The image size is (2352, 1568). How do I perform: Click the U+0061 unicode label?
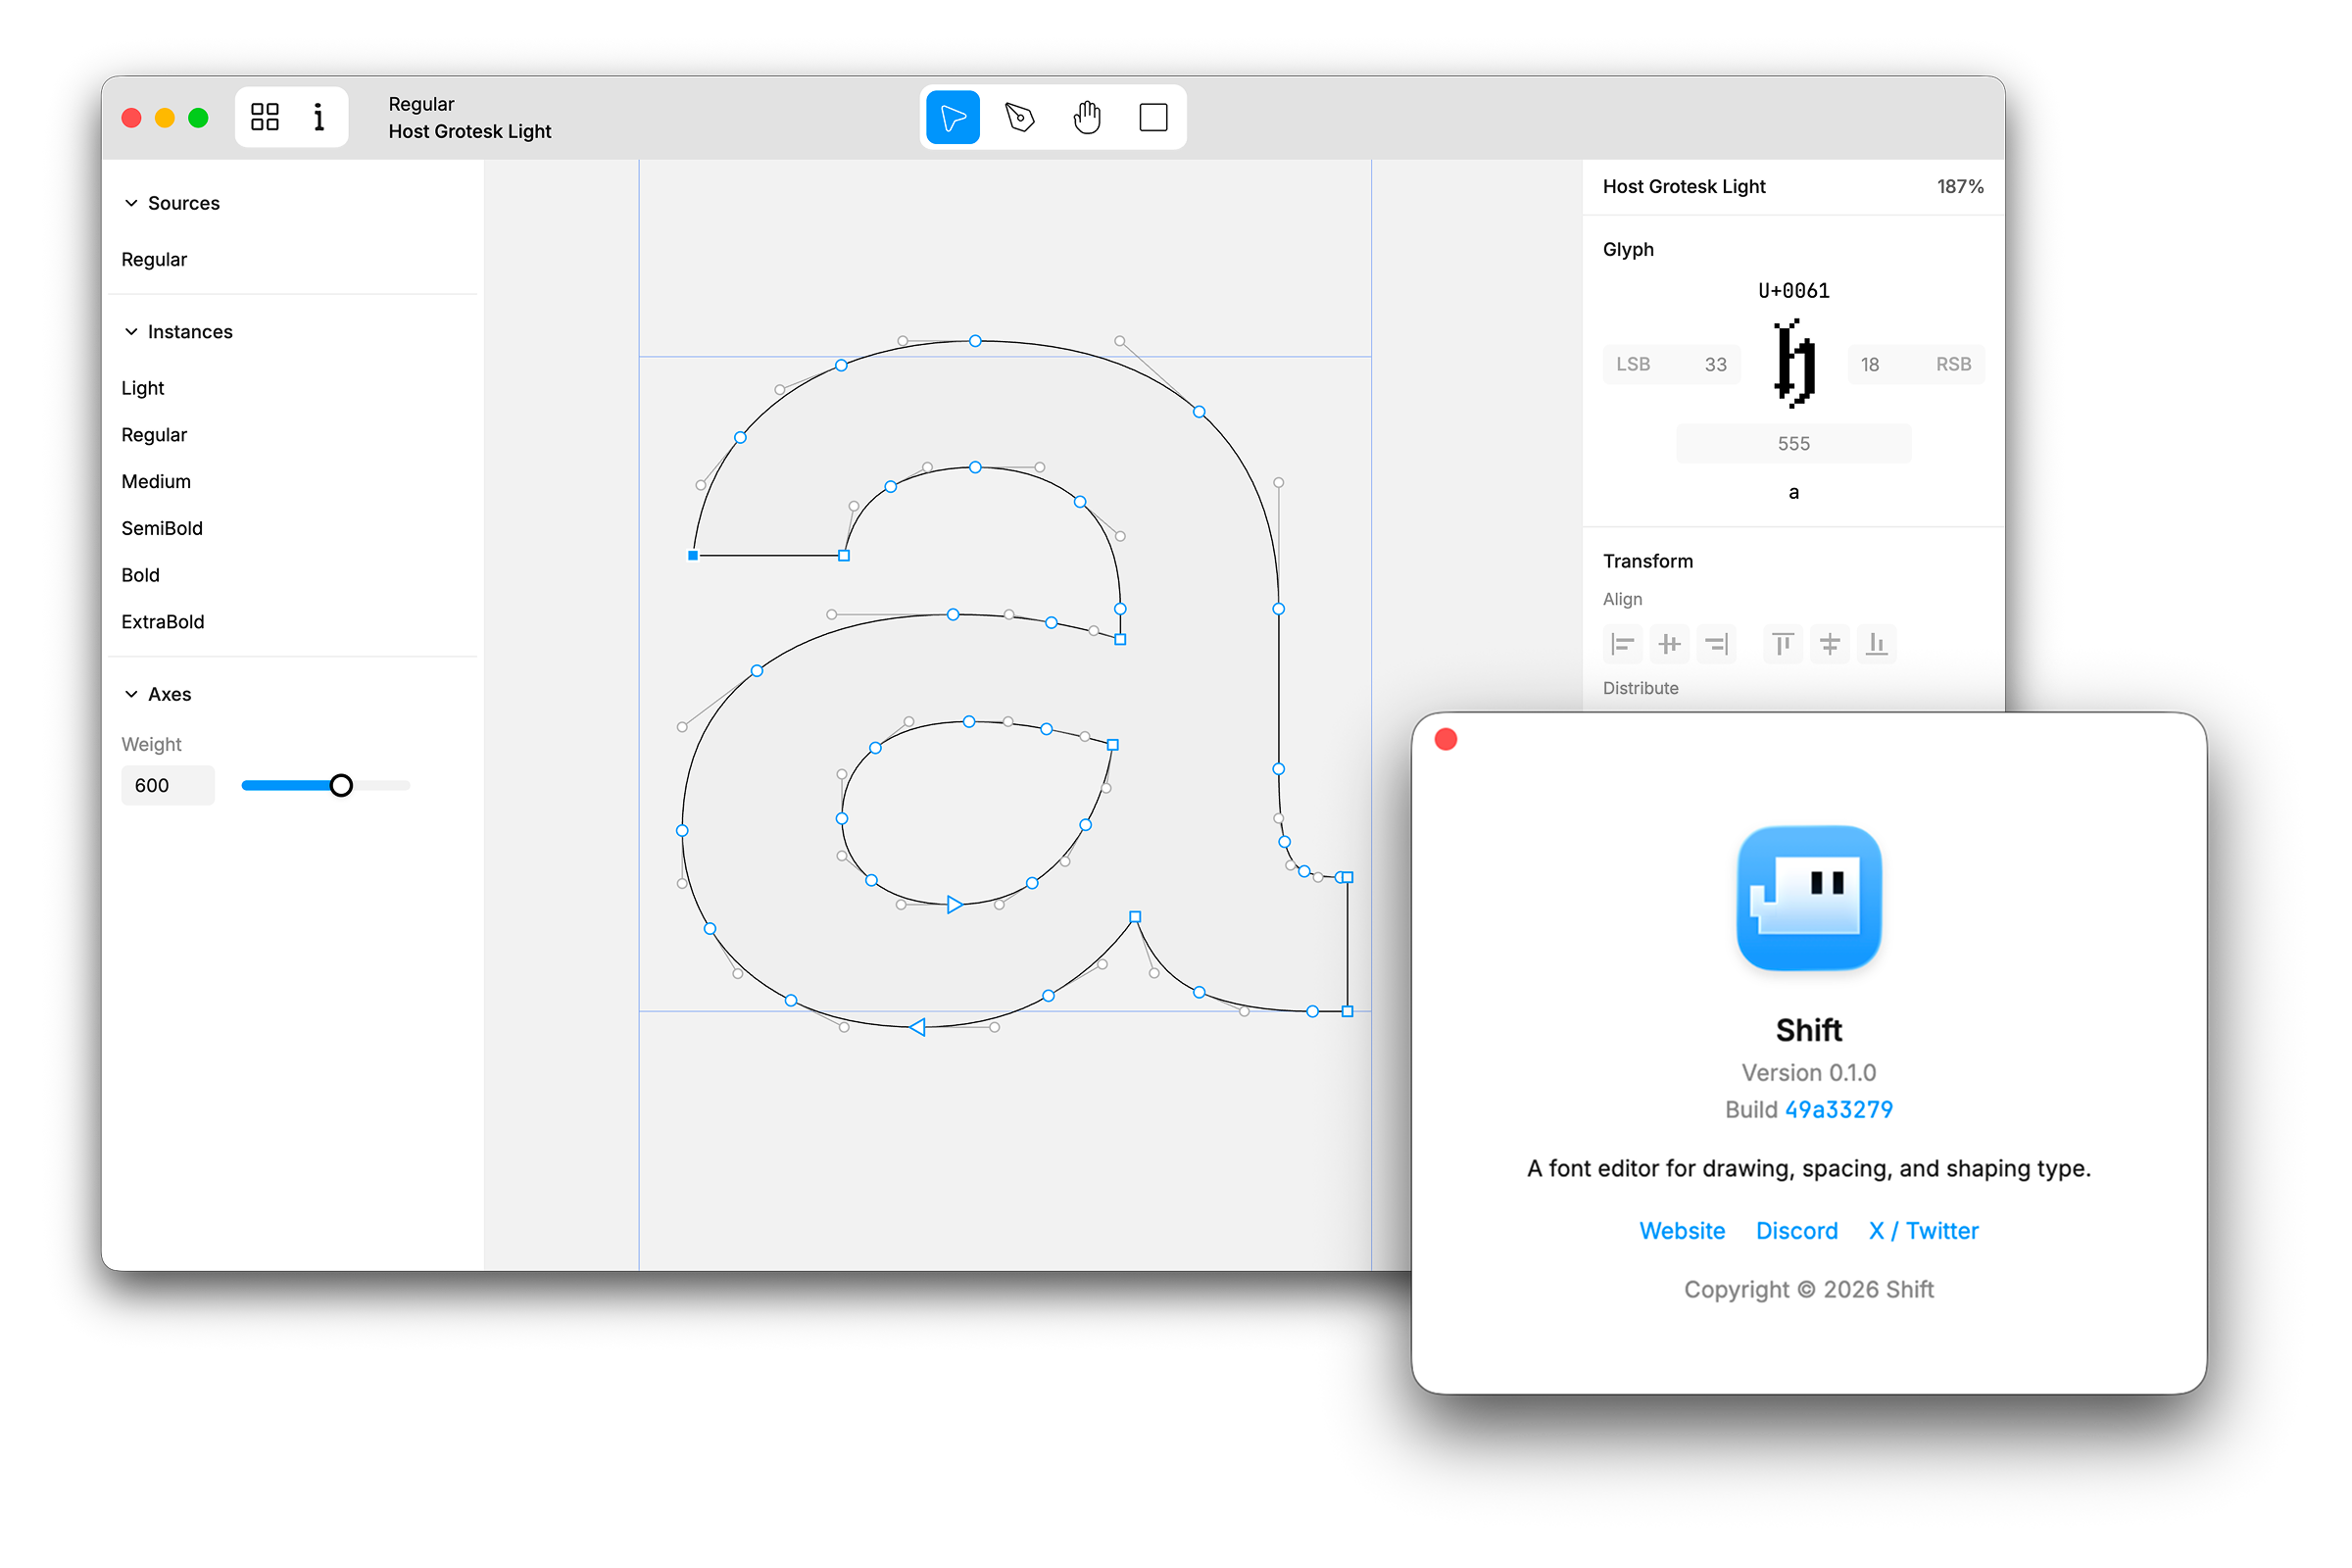pyautogui.click(x=1794, y=291)
